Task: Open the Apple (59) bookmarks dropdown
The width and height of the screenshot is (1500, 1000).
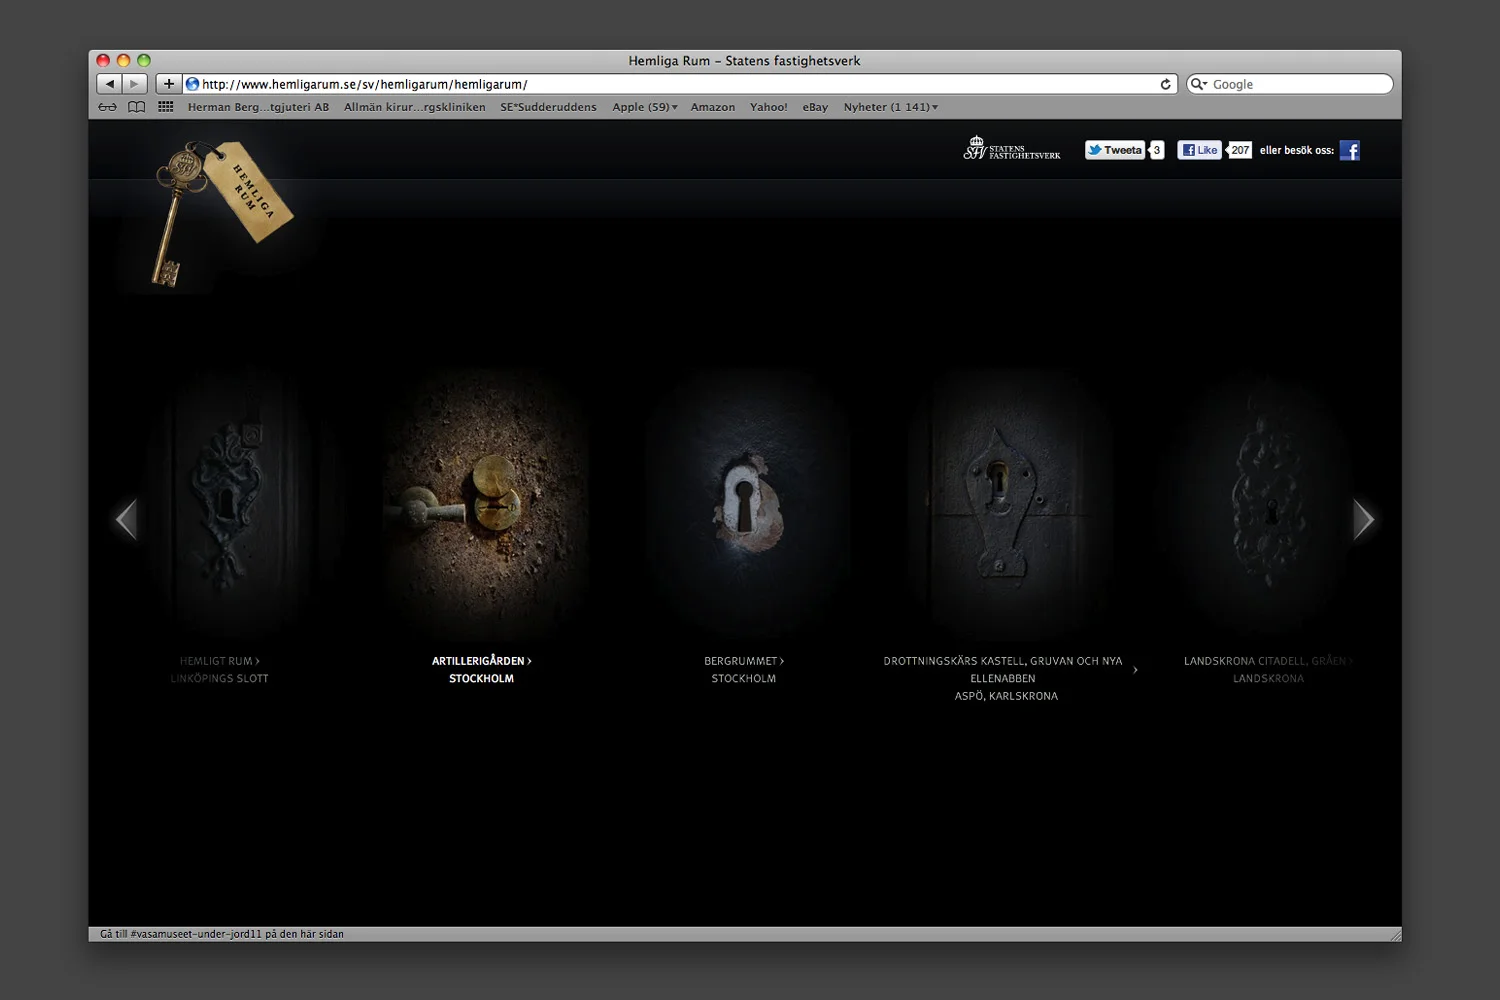Action: tap(645, 107)
